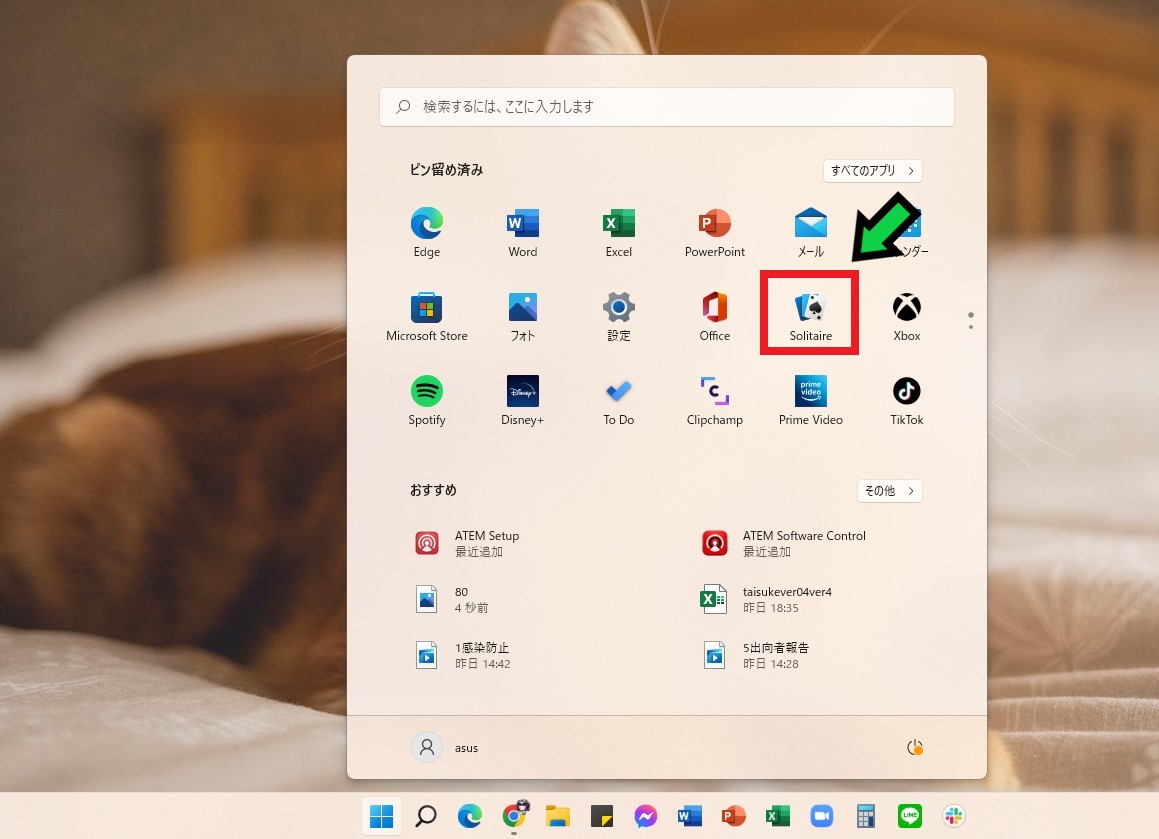Launch Spotify from the pinned apps

coord(427,400)
